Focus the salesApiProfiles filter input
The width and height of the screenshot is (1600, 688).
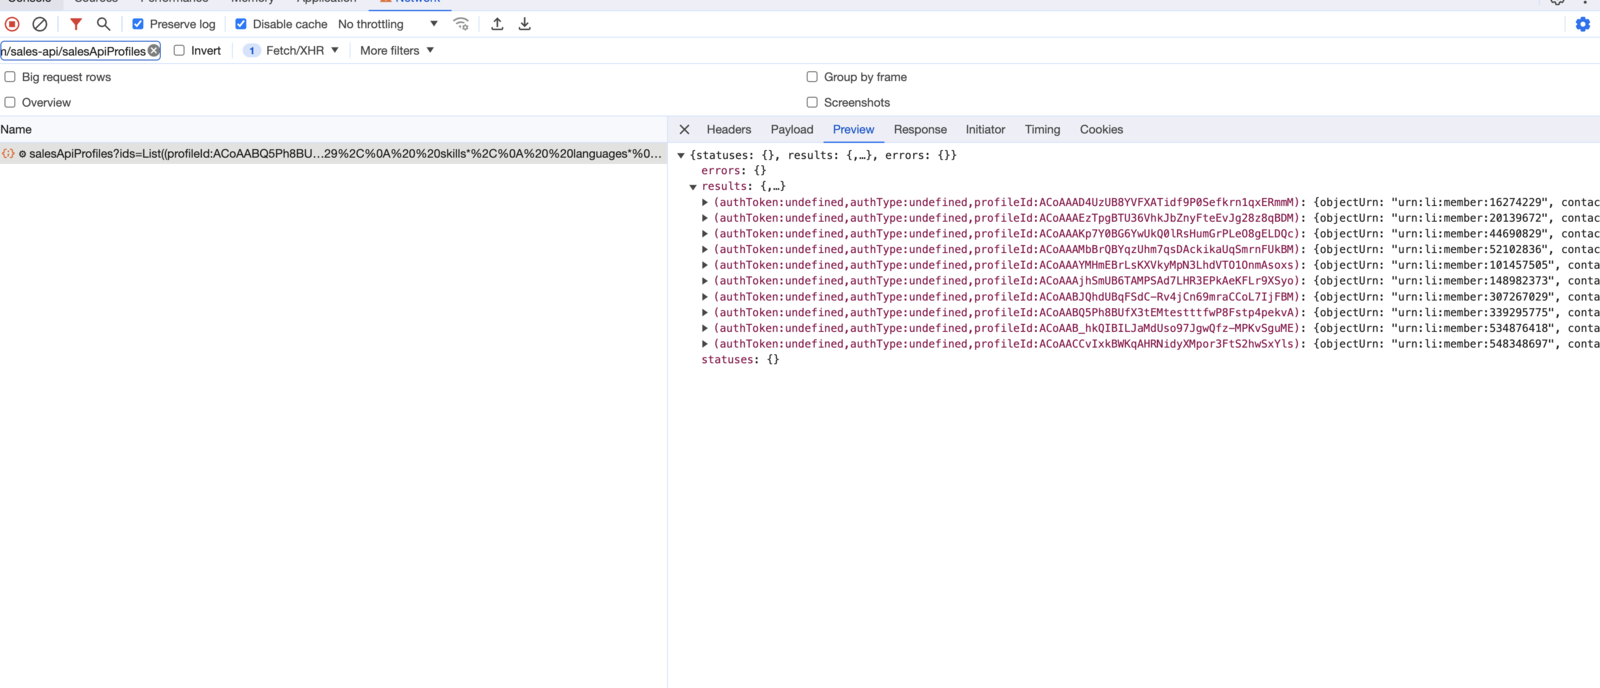coord(74,50)
